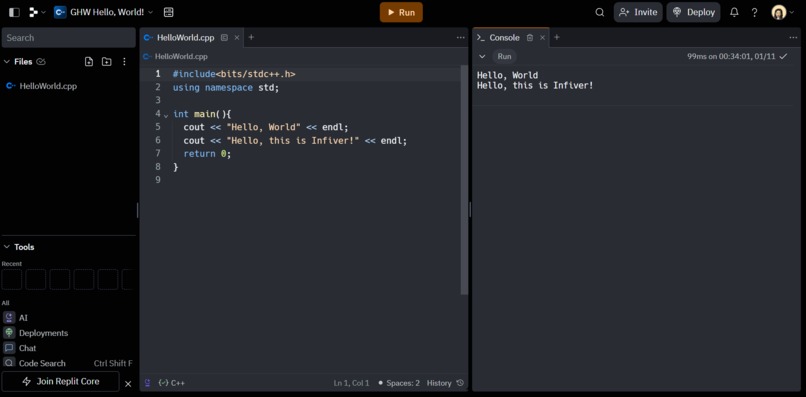
Task: Click the return 0; line in editor
Action: pos(207,153)
